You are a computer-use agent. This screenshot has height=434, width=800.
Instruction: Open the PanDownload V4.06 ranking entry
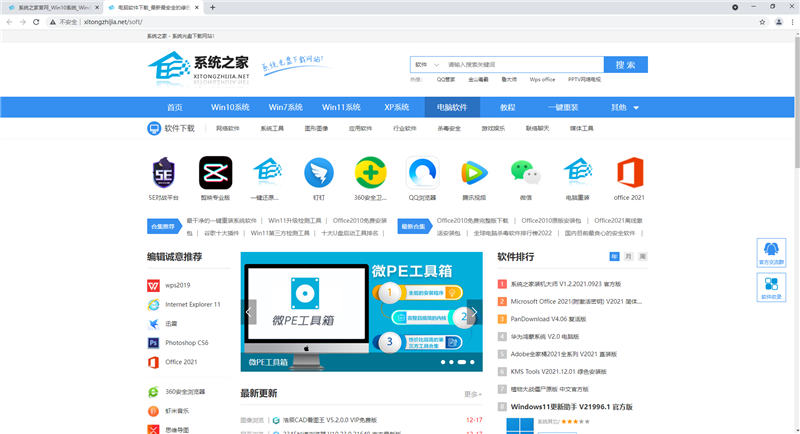coord(548,319)
